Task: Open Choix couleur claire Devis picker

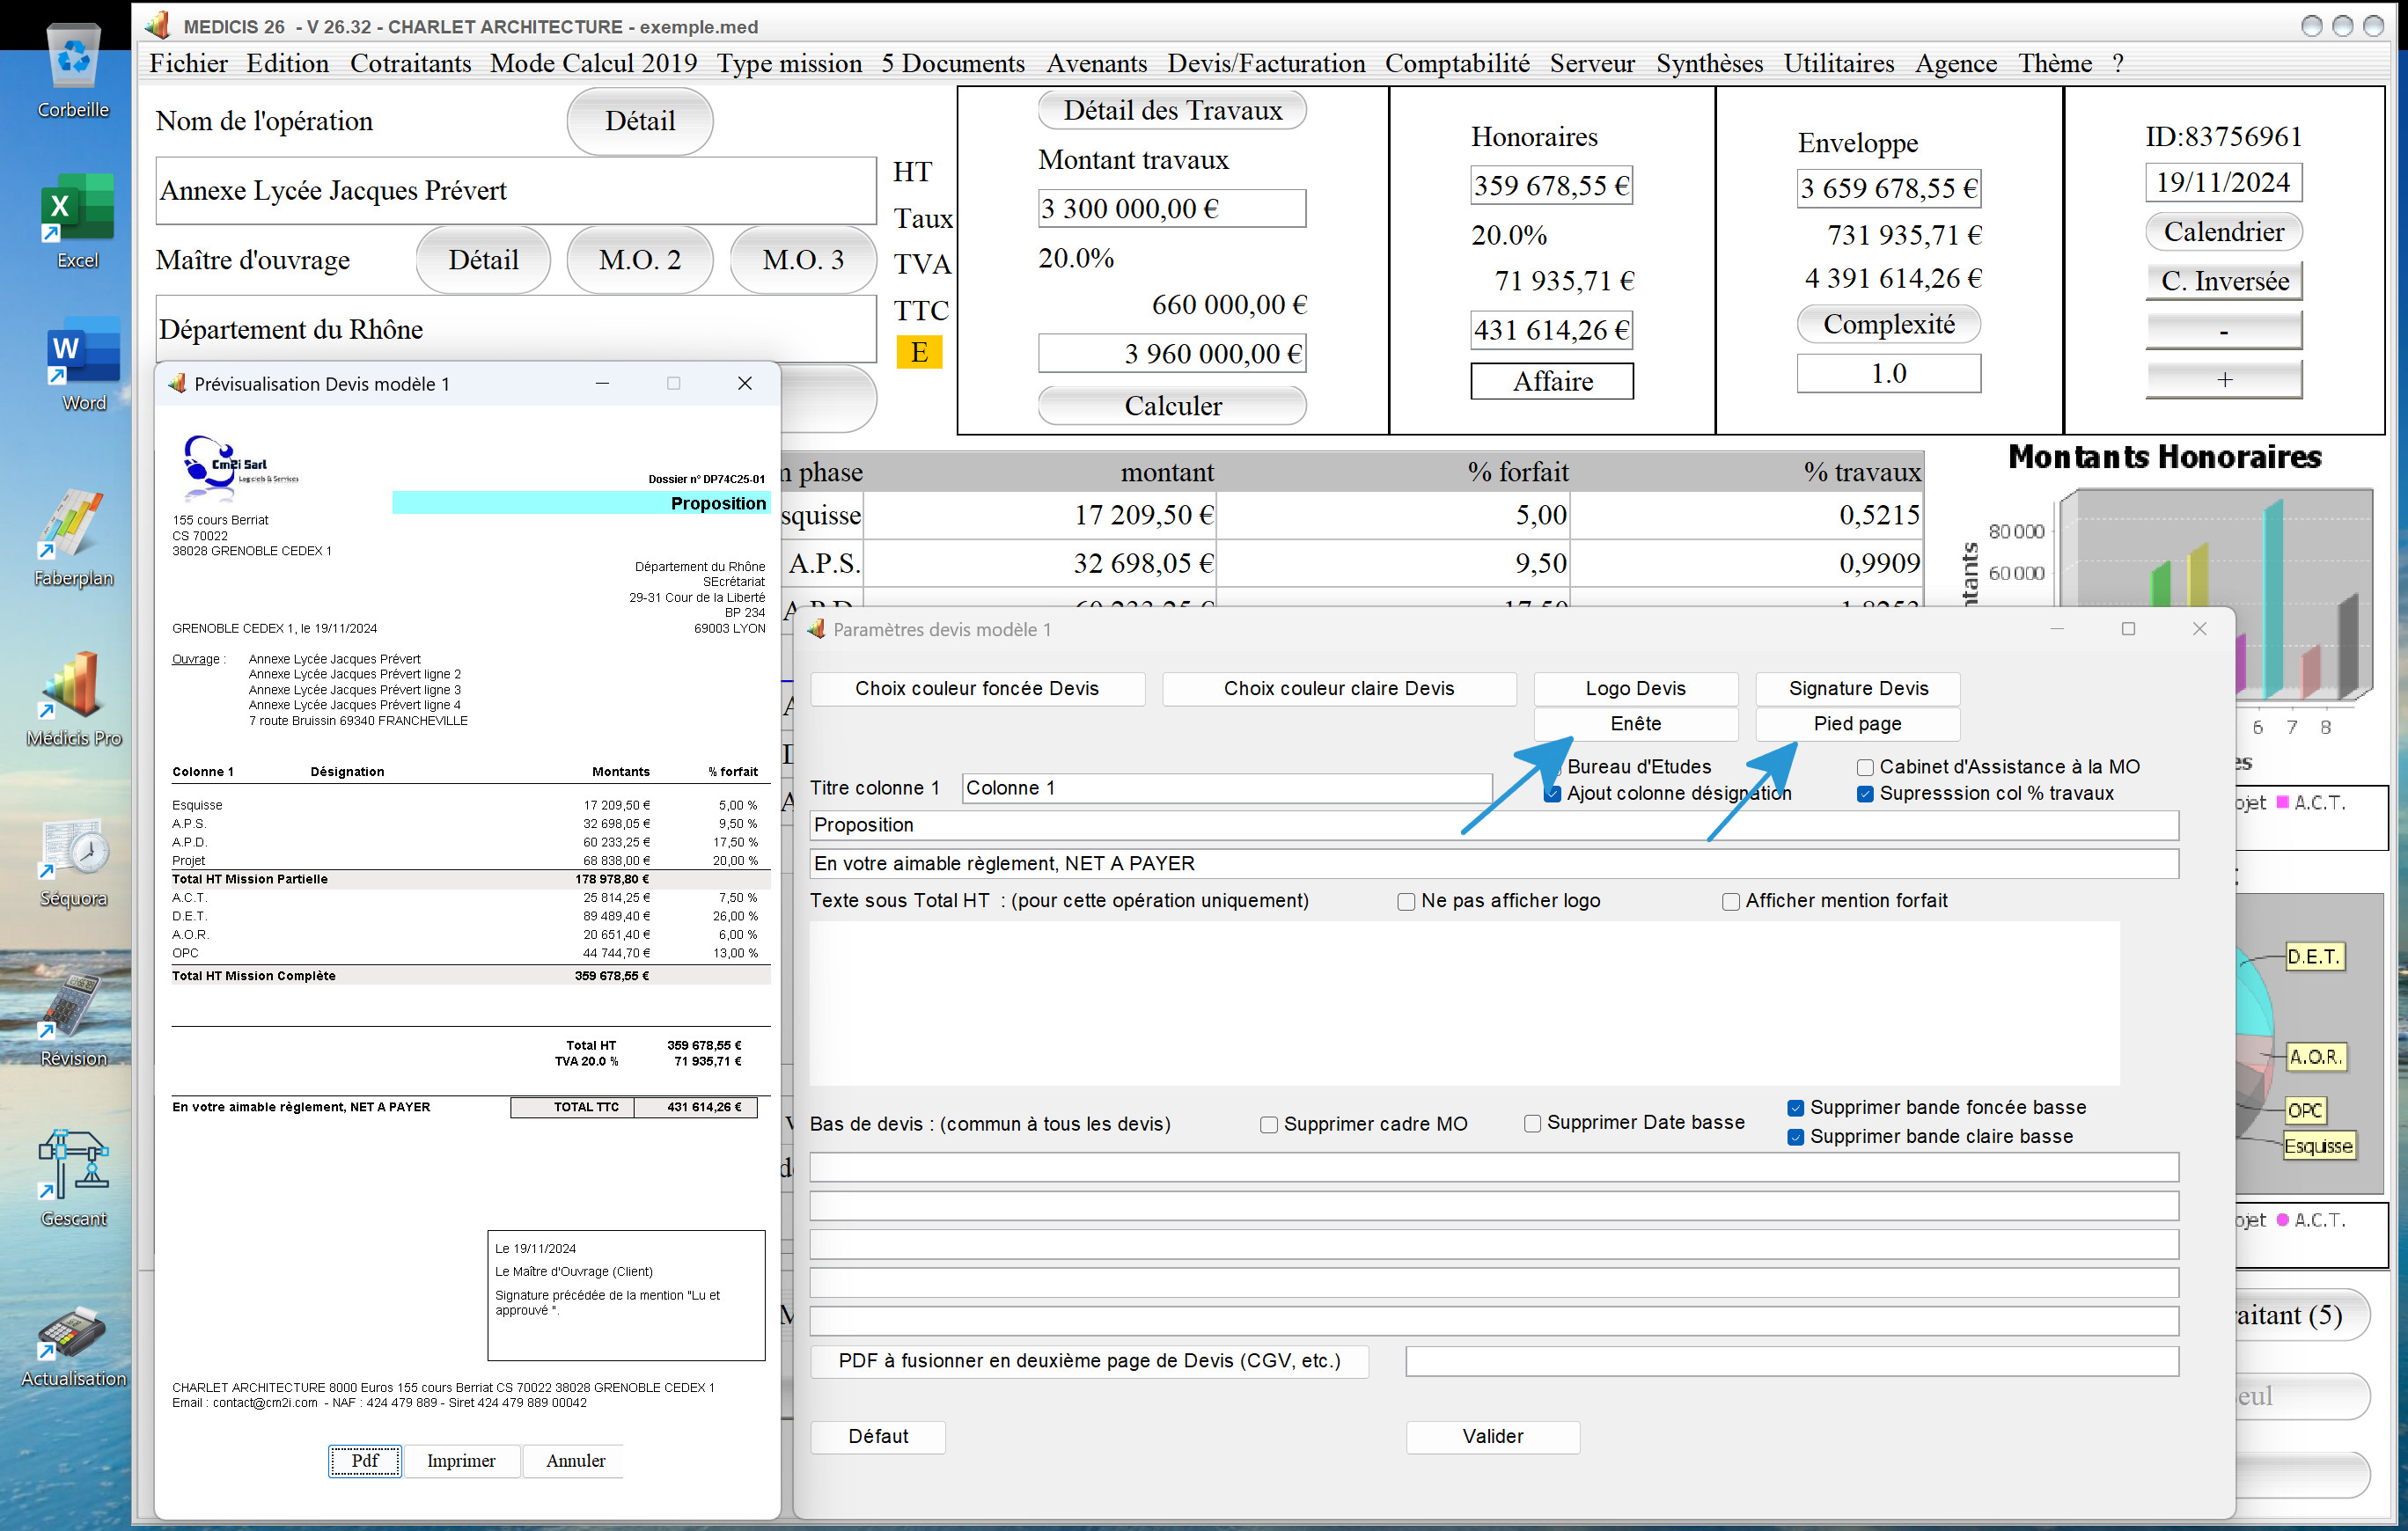Action: [1339, 689]
